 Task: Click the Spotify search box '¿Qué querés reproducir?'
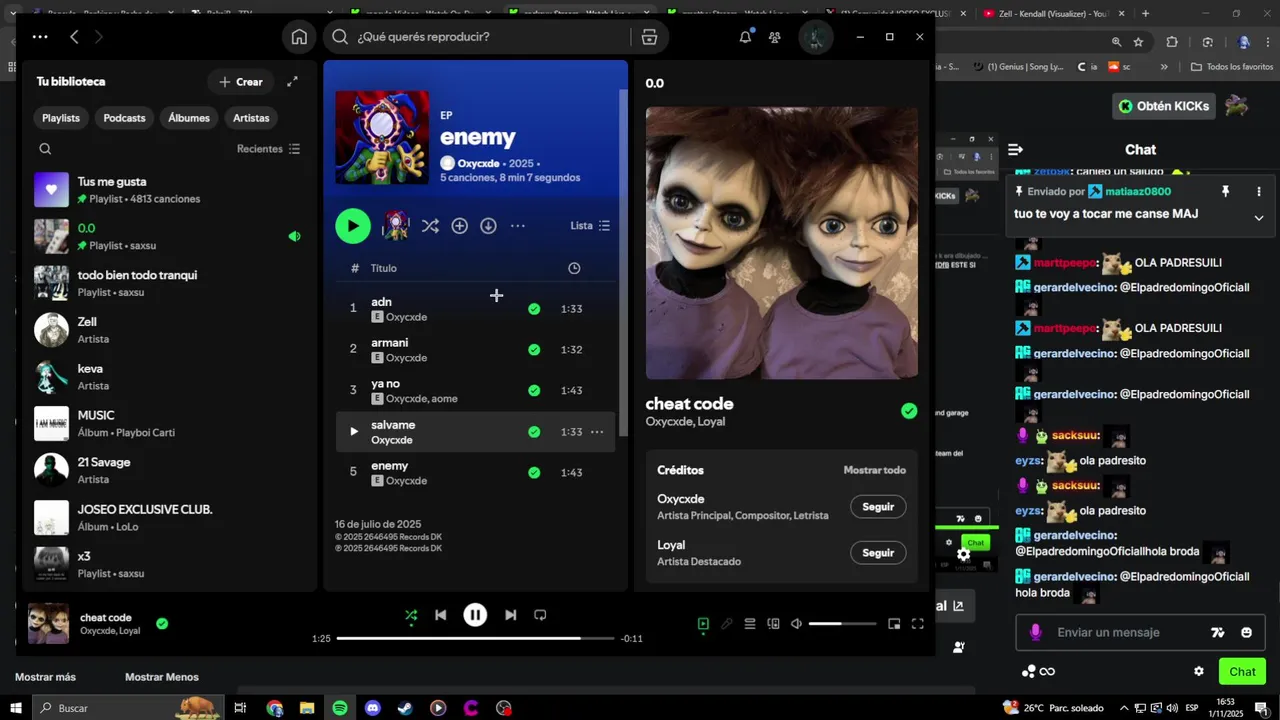[x=480, y=37]
